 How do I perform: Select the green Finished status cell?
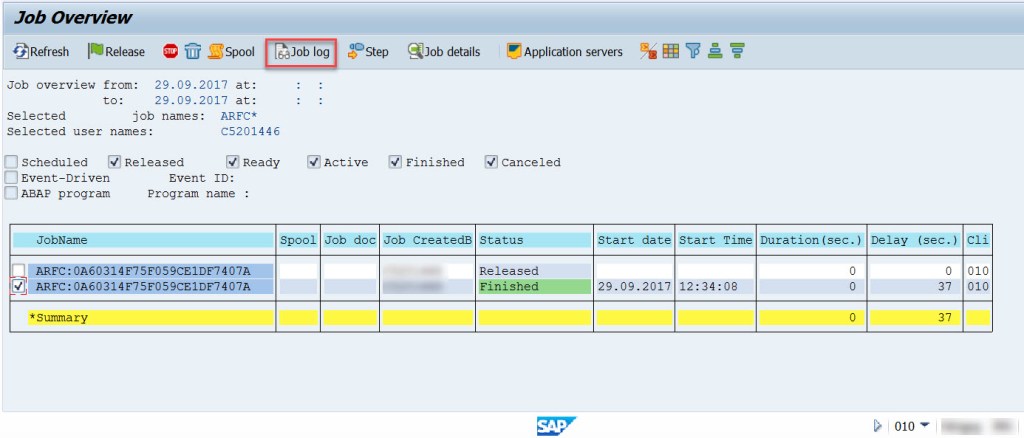click(x=534, y=287)
